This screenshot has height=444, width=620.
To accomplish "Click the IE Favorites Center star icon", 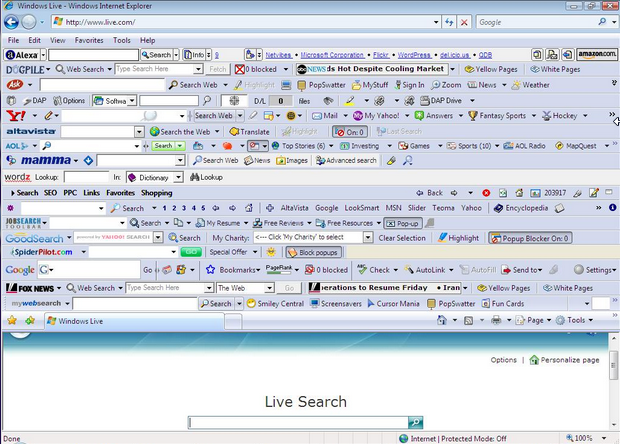I will (12, 321).
